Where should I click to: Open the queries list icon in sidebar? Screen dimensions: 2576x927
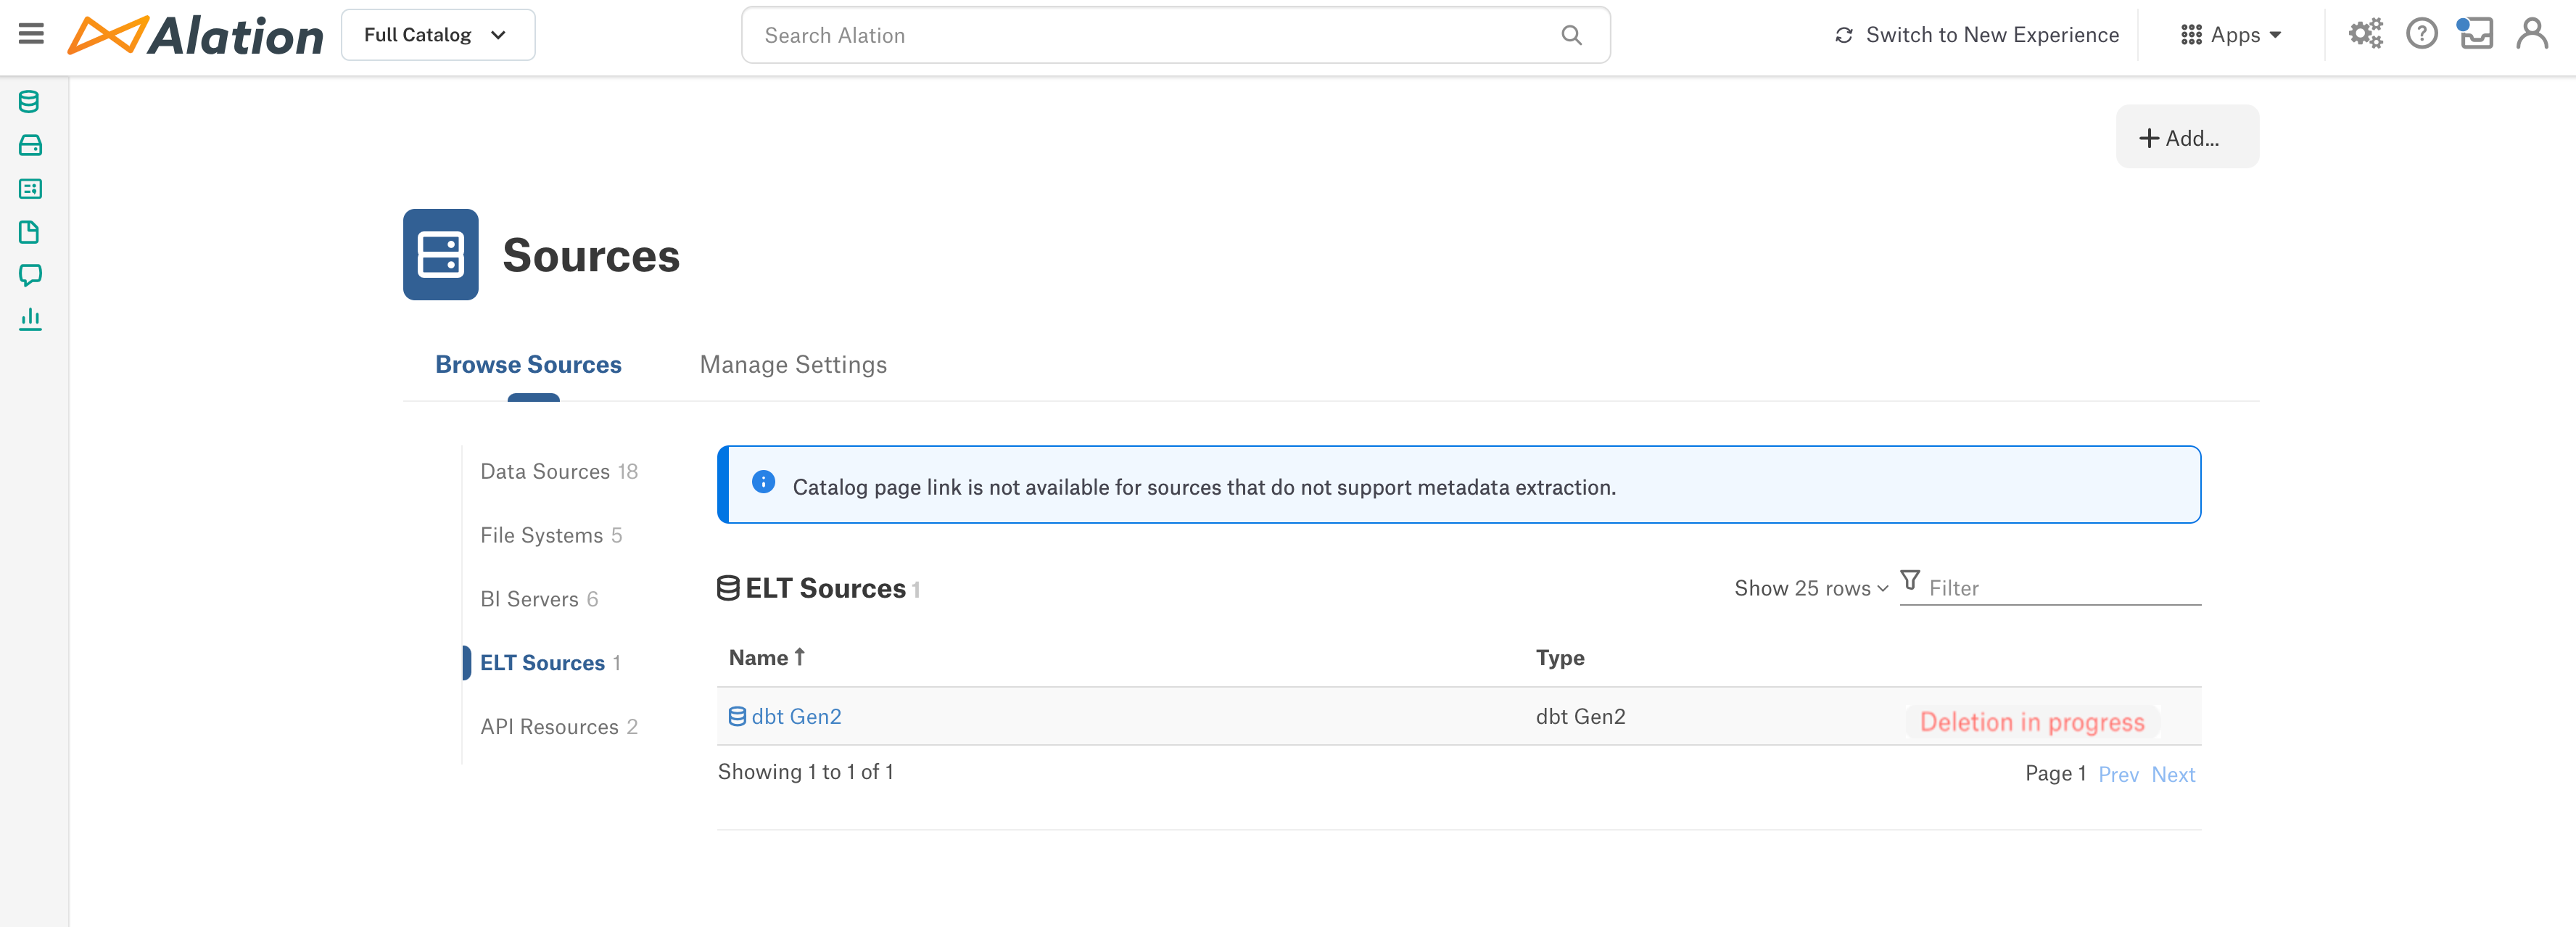coord(30,188)
